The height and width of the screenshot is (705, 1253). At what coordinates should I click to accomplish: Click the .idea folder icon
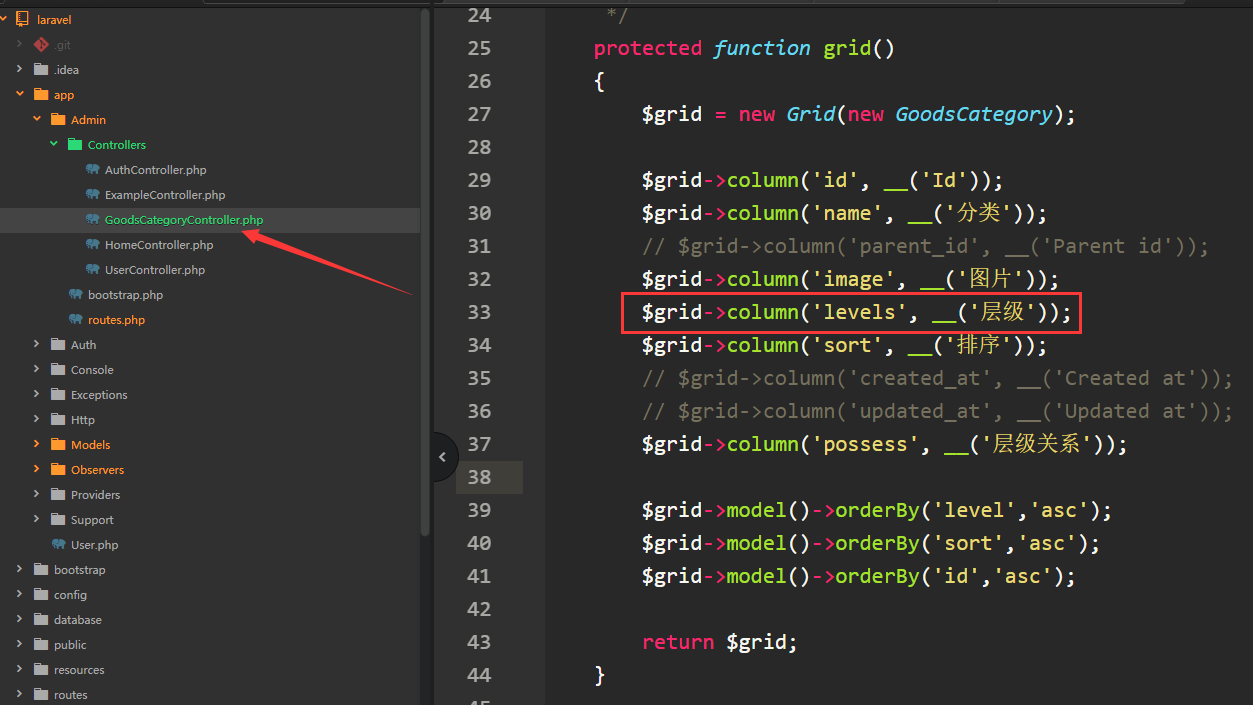tap(41, 69)
